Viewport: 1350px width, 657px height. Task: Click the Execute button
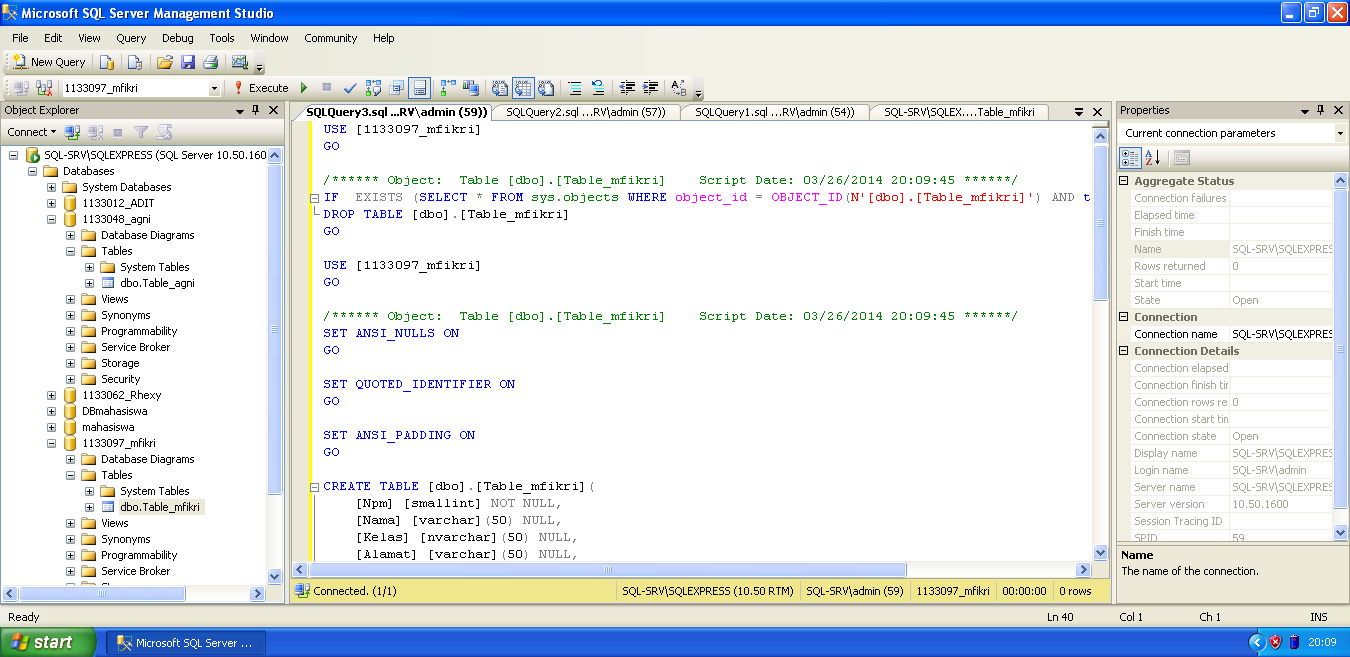[x=259, y=88]
